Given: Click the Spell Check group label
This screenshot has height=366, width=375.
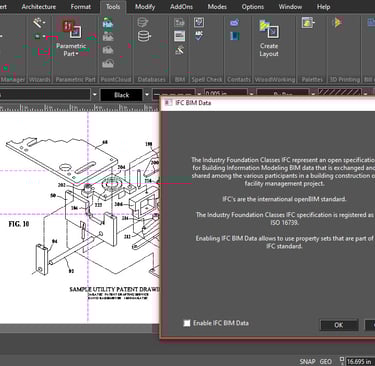Looking at the screenshot, I should point(207,79).
